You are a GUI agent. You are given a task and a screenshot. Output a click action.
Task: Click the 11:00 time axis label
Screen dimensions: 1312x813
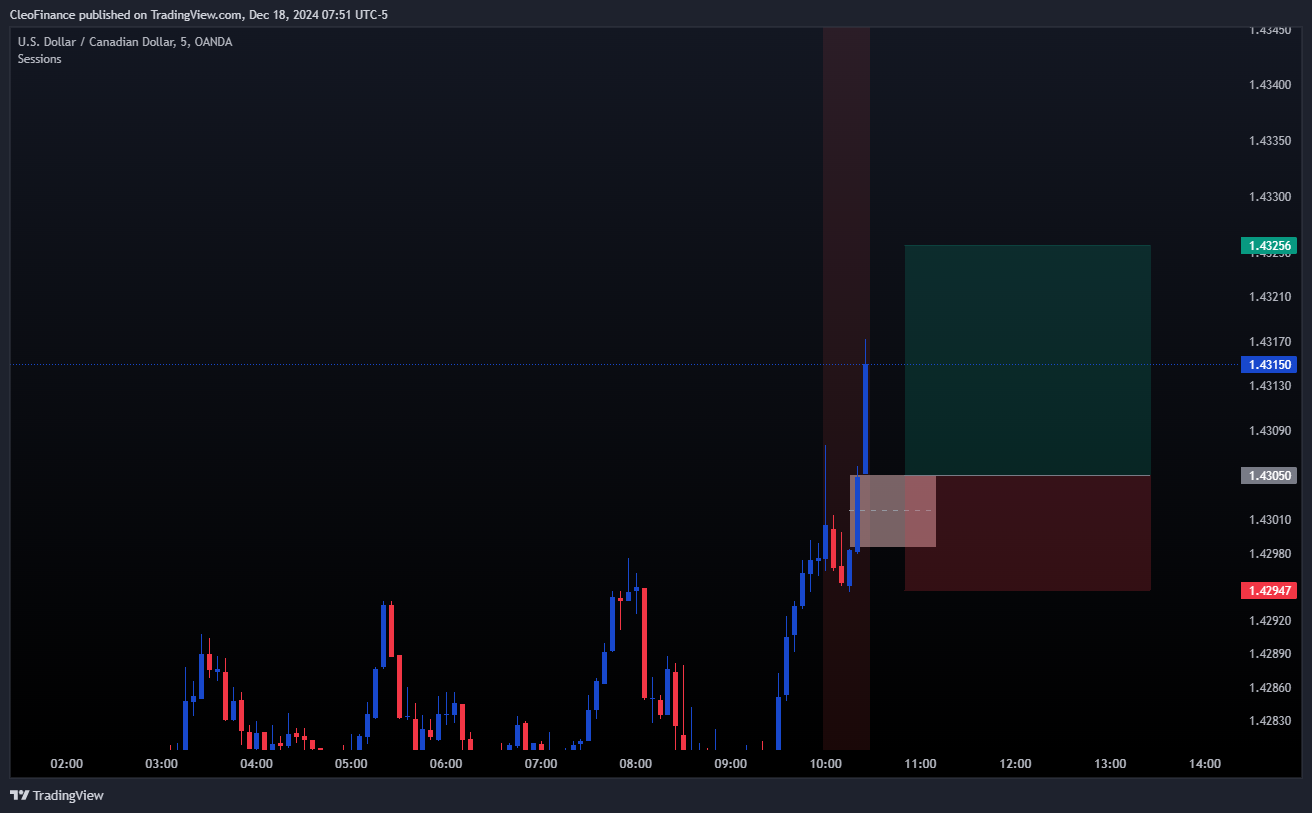[920, 764]
